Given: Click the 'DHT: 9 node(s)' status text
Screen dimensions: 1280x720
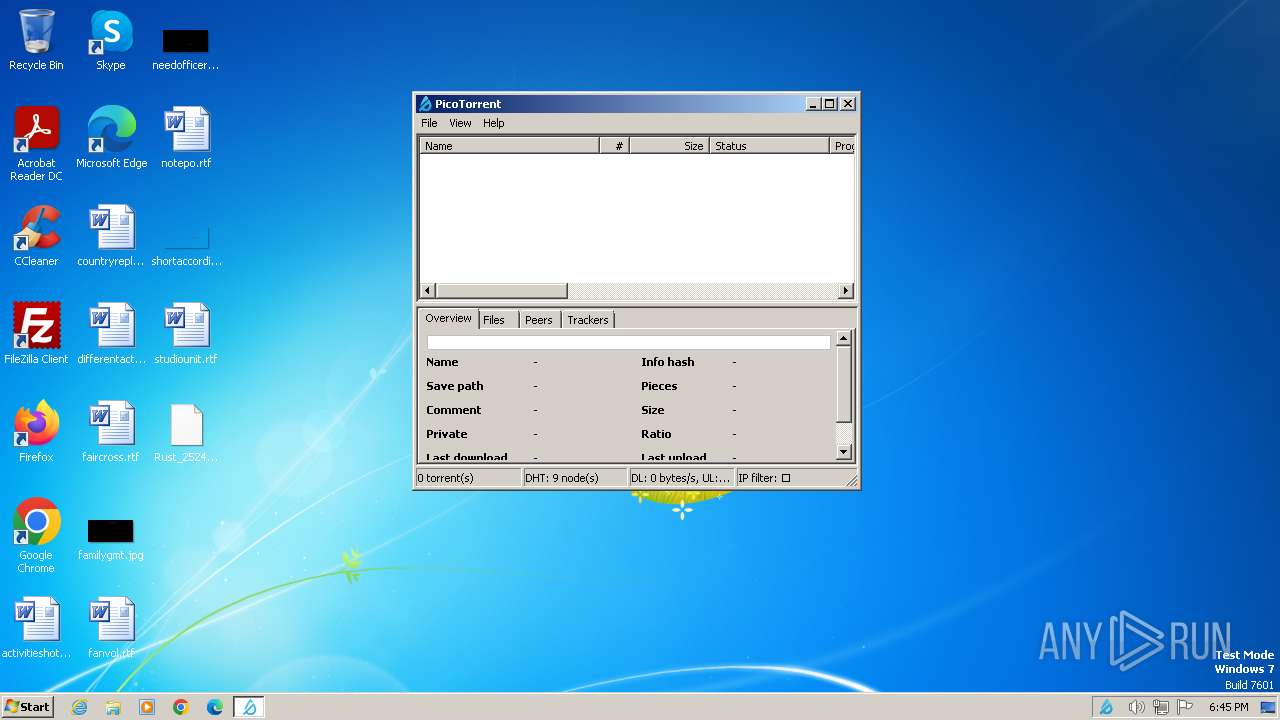Looking at the screenshot, I should coord(562,478).
